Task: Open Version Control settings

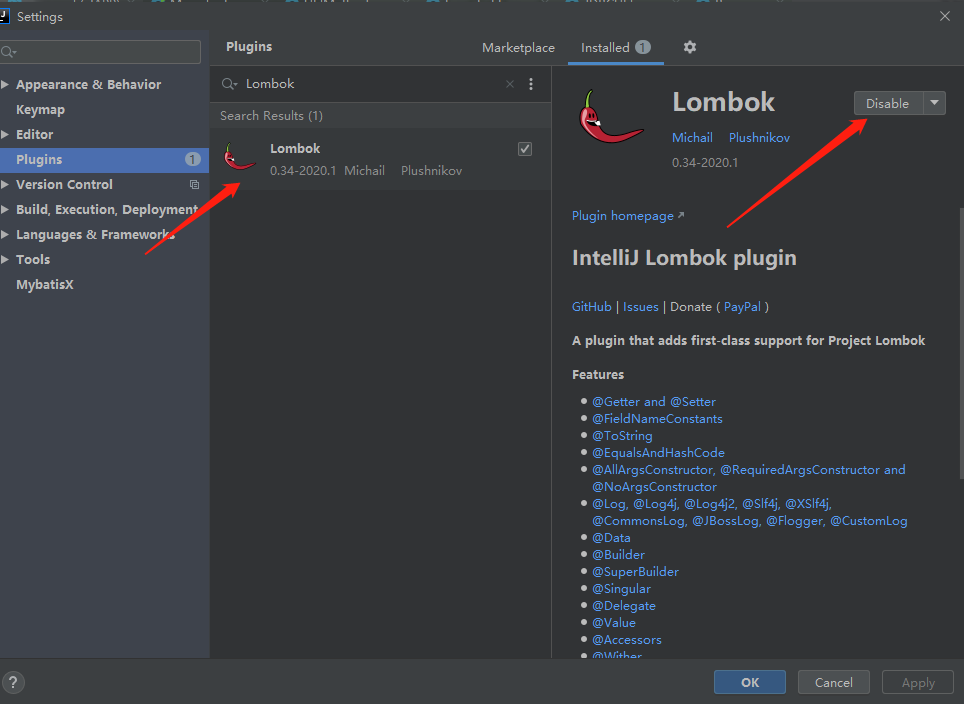Action: tap(65, 184)
